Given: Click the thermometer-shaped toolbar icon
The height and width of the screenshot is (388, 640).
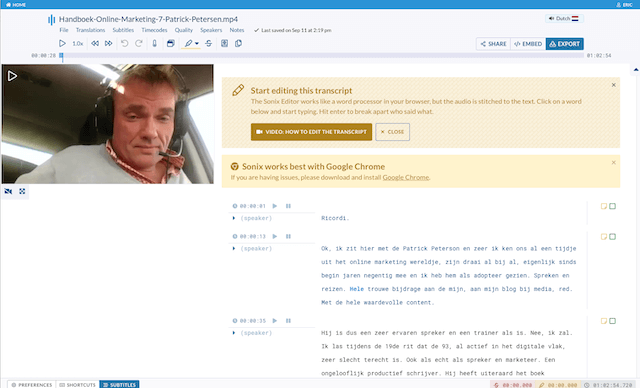Looking at the screenshot, I should [155, 43].
